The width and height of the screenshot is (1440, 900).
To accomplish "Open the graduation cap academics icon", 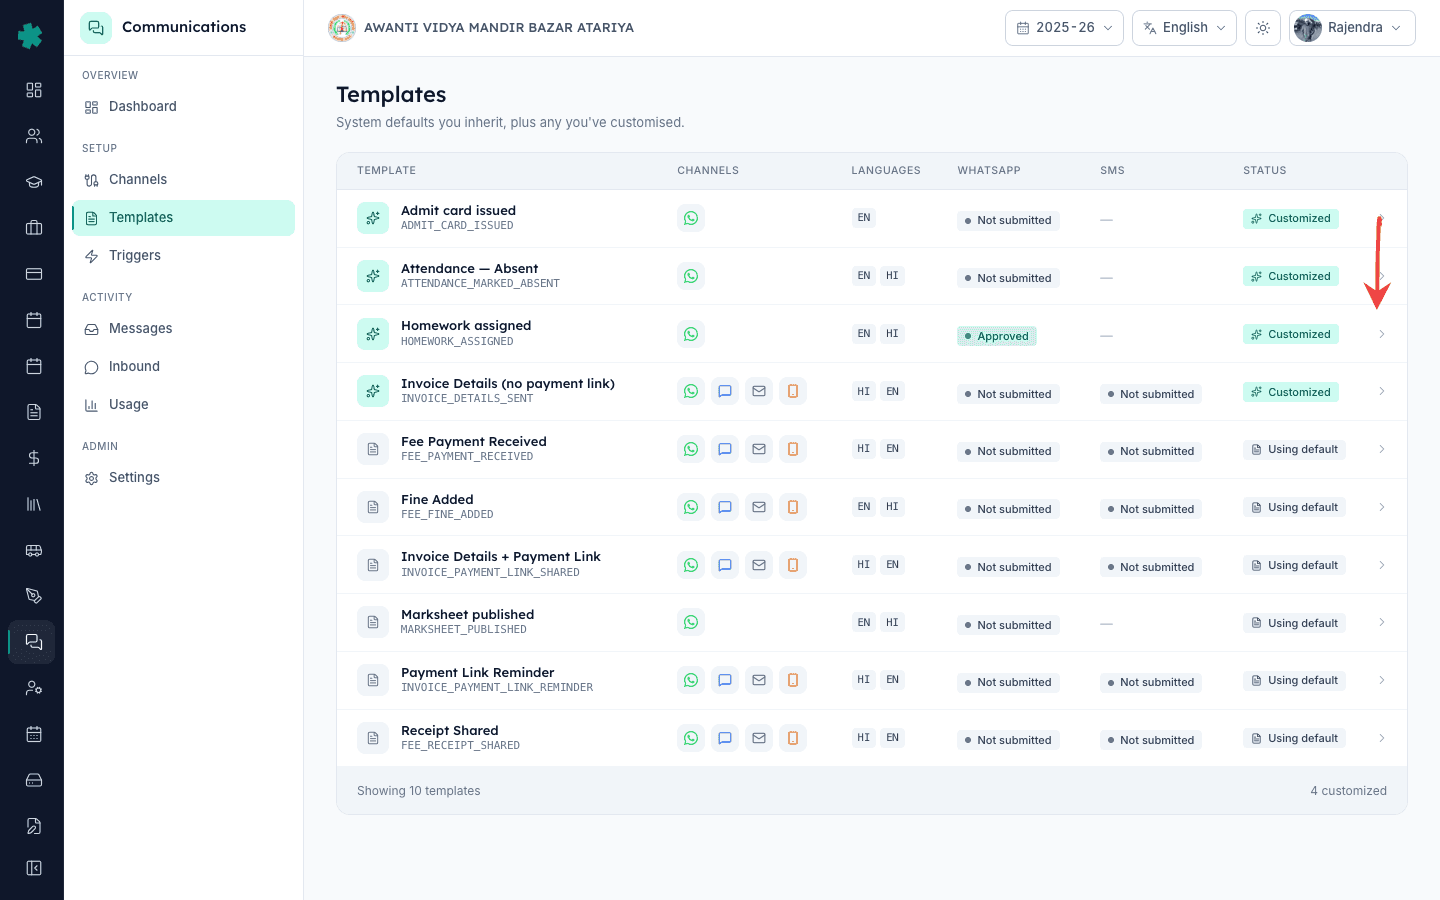I will click(33, 182).
